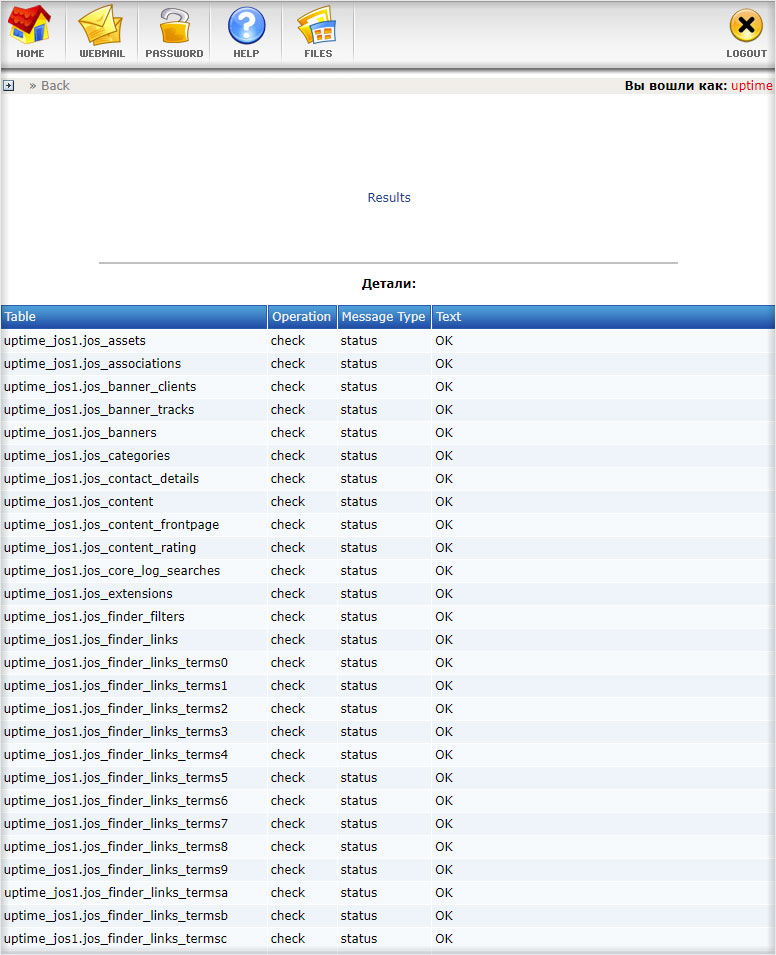Click 'status' in the jos_banners row

click(x=359, y=432)
